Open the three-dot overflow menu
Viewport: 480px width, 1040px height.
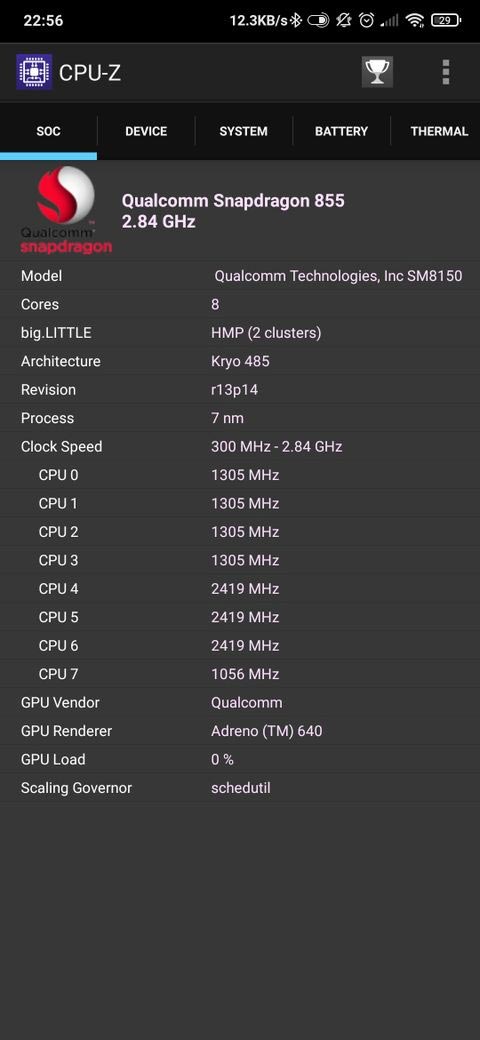(446, 72)
